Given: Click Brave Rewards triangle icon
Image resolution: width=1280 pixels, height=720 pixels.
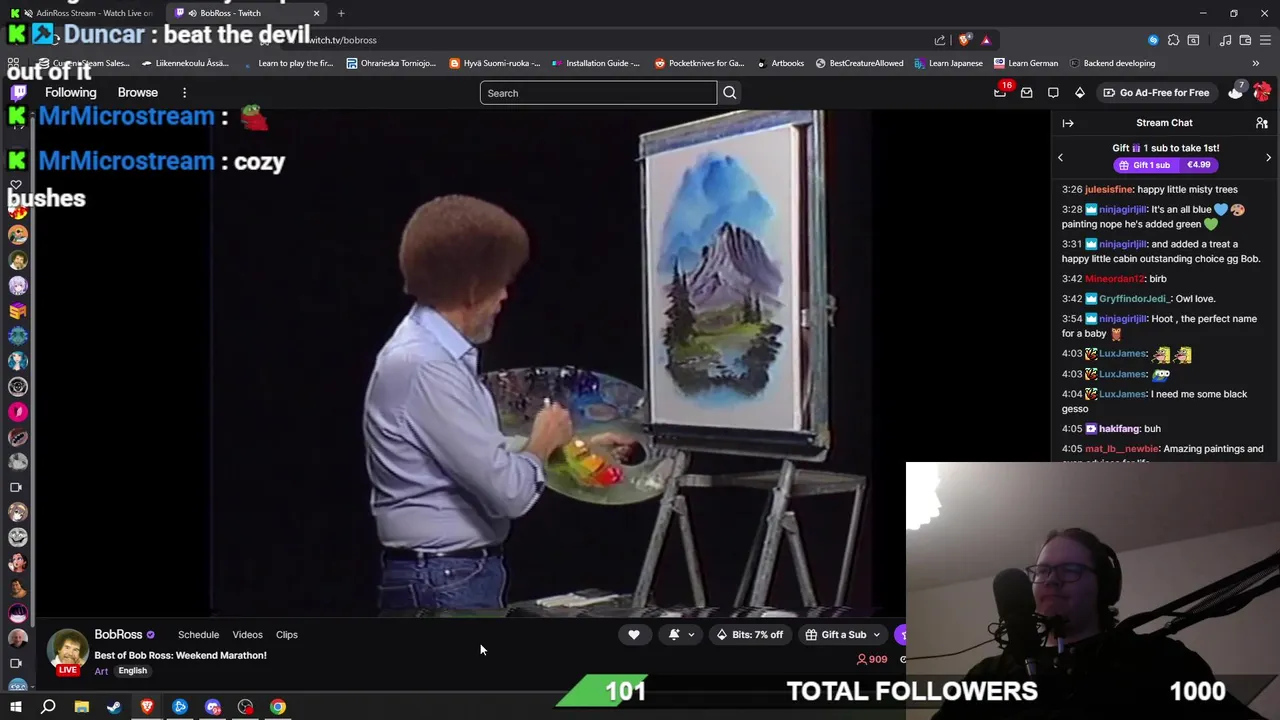Looking at the screenshot, I should click(x=986, y=40).
